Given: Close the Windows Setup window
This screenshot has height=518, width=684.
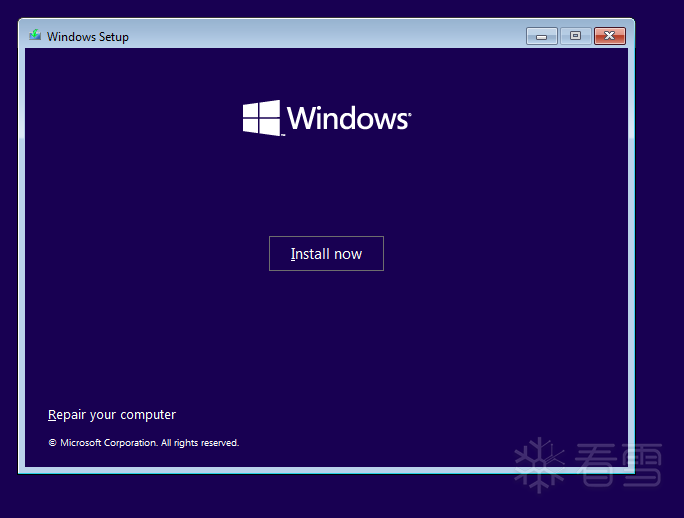Looking at the screenshot, I should (x=609, y=36).
